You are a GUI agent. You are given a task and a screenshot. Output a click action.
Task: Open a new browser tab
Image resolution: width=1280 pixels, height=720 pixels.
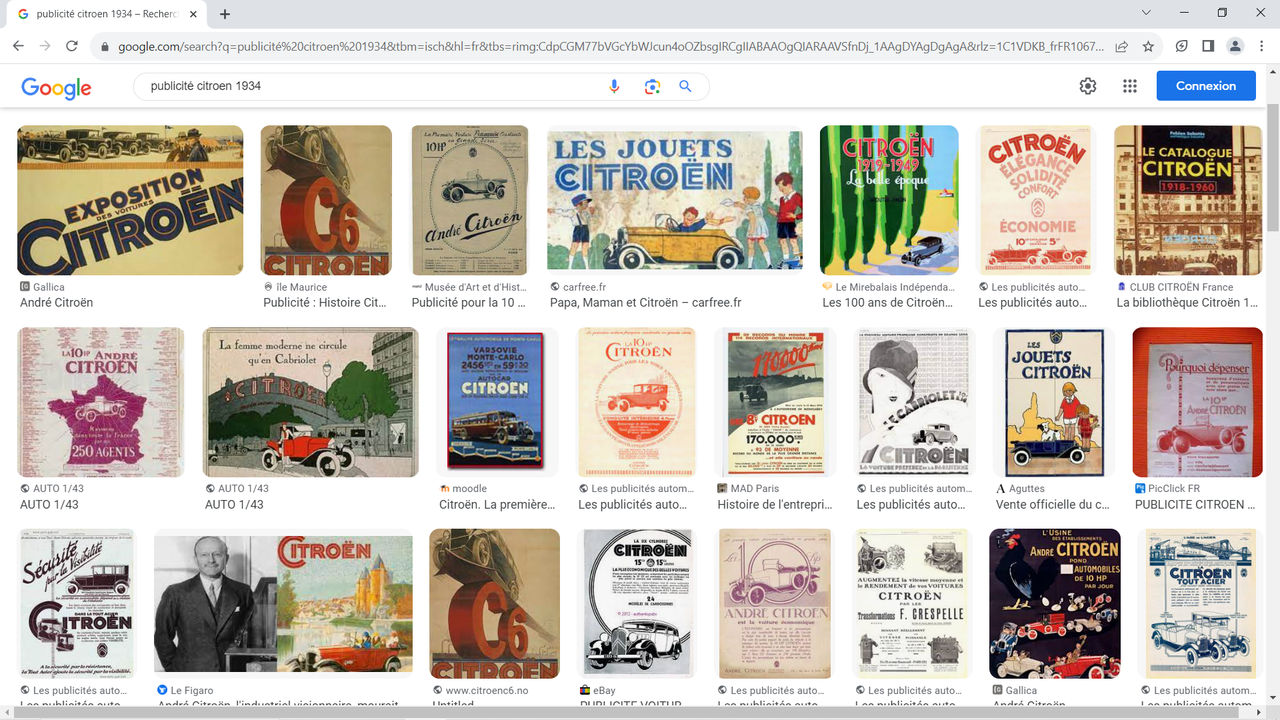pos(225,14)
